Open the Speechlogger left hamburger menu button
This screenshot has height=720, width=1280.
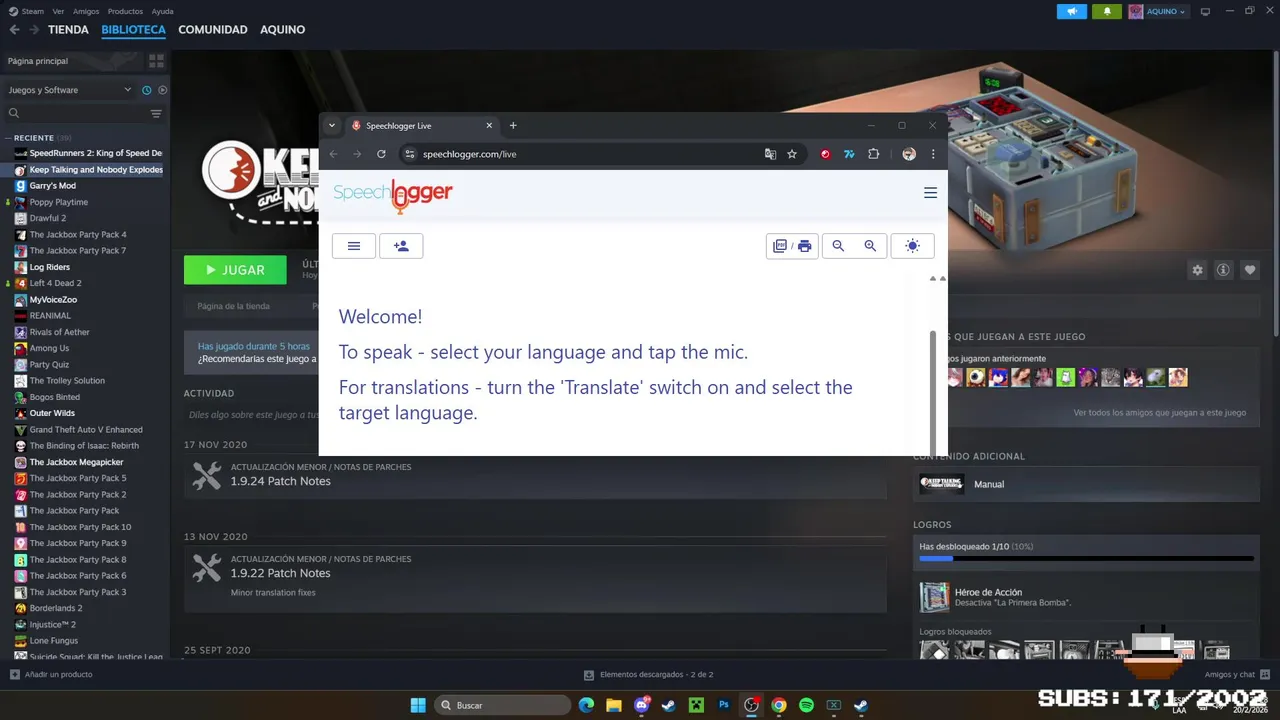[x=354, y=246]
